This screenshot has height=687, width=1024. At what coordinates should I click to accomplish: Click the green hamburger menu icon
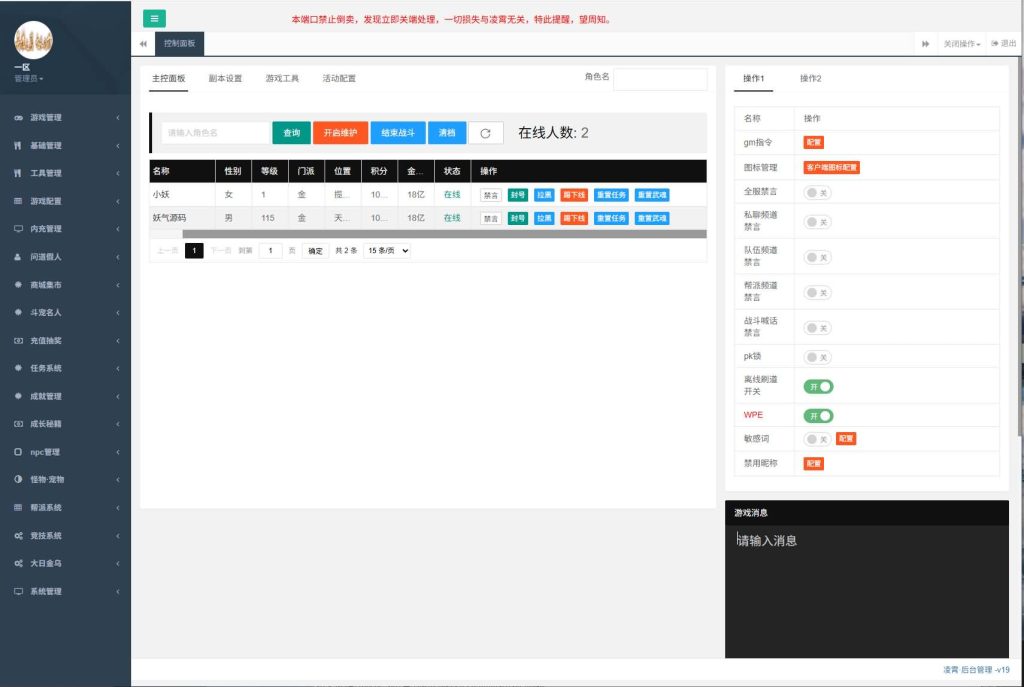pyautogui.click(x=155, y=18)
